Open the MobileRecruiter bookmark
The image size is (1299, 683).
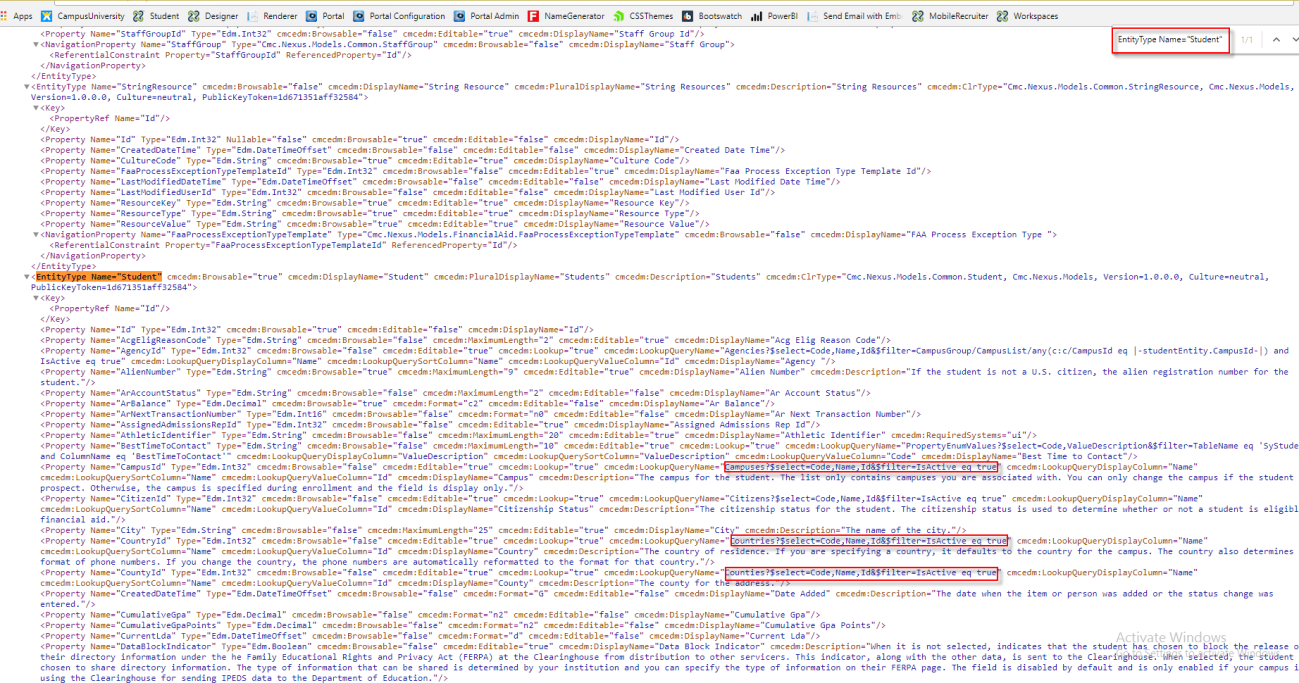(949, 16)
